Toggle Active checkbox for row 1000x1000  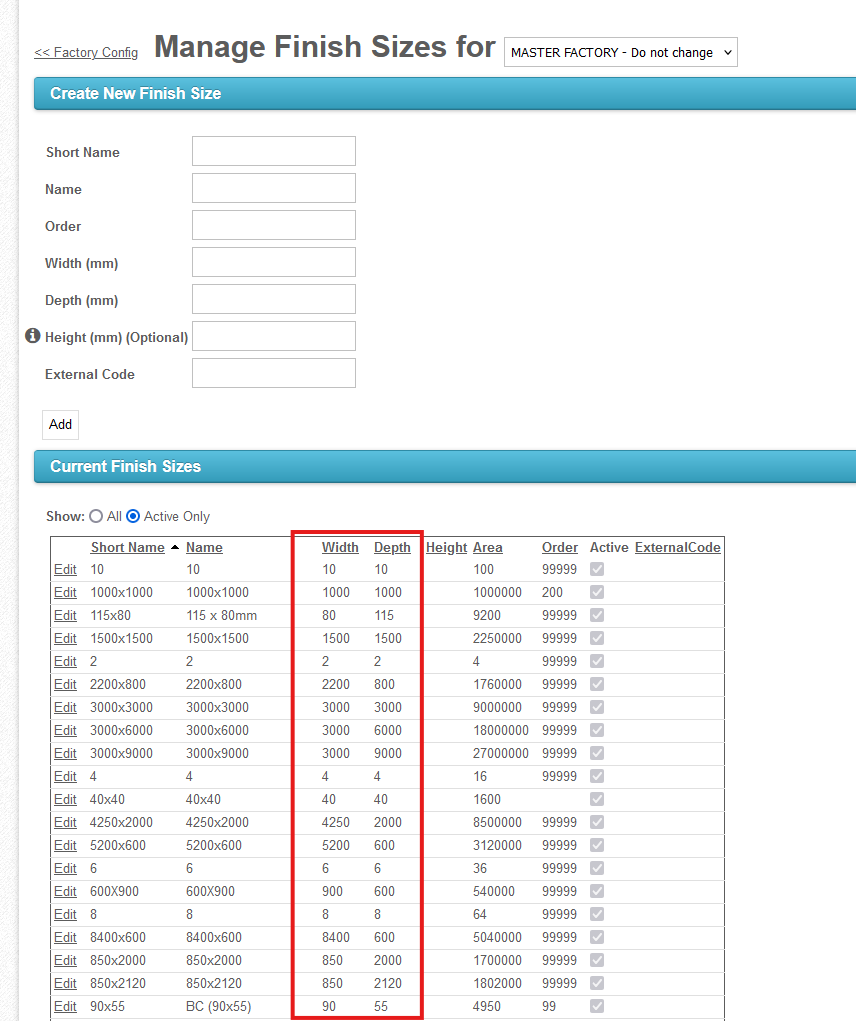[x=597, y=592]
